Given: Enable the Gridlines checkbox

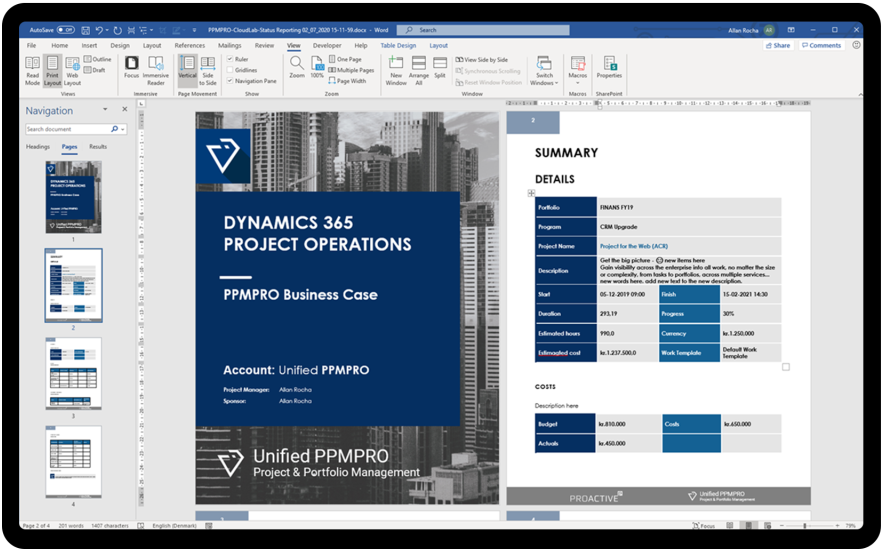Looking at the screenshot, I should 230,70.
